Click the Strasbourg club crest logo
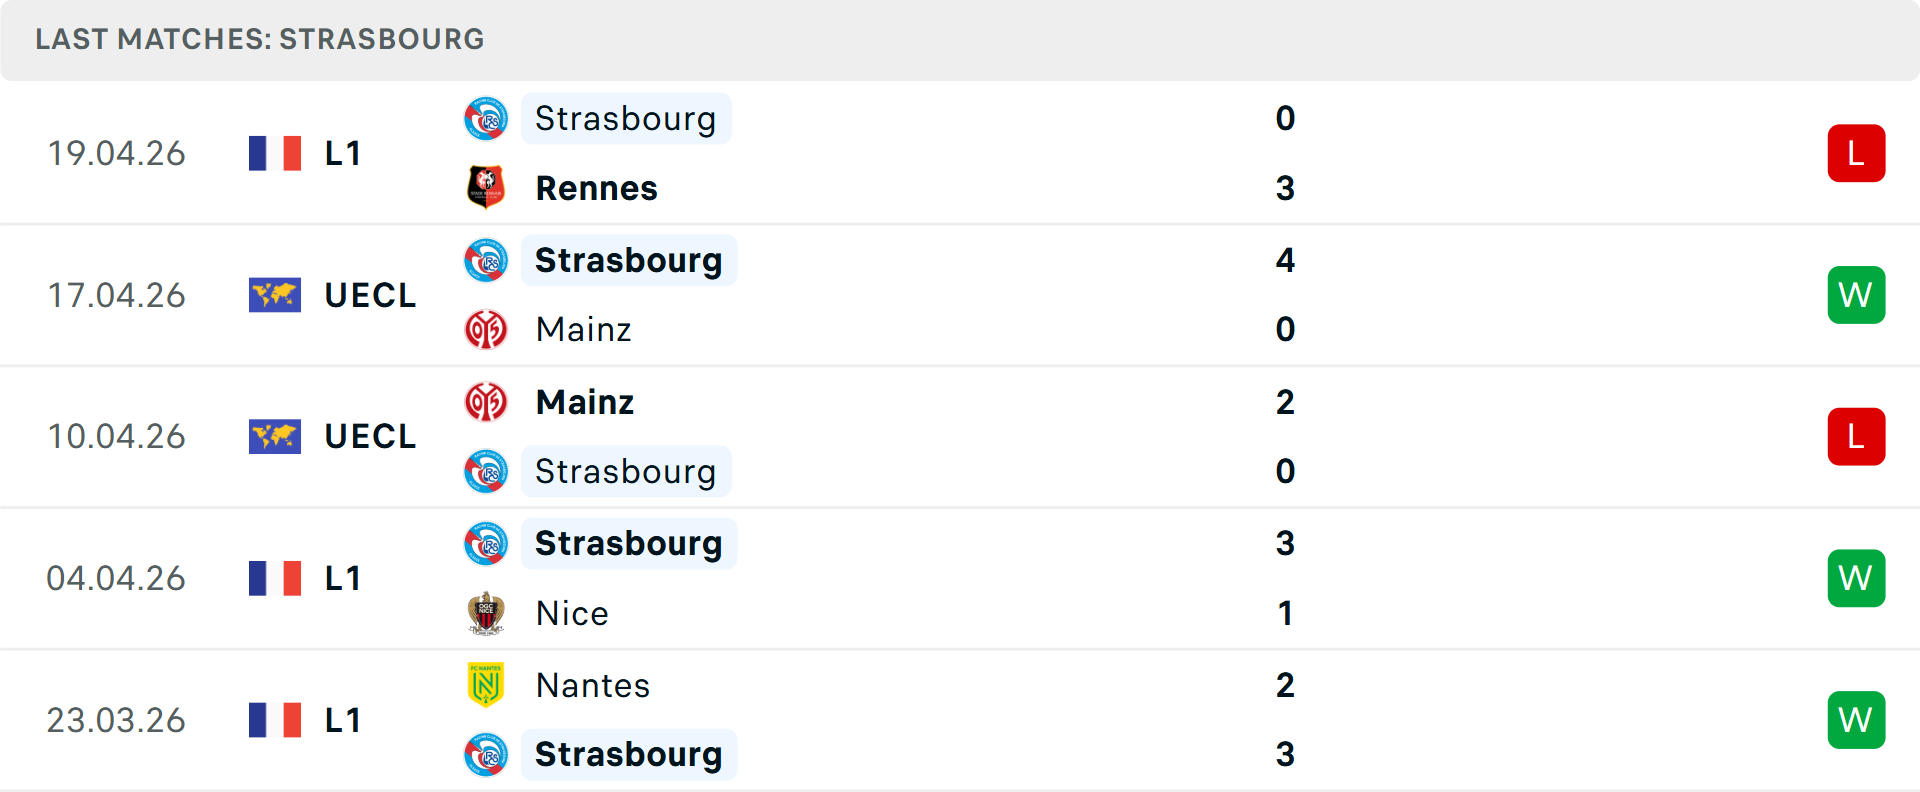 486,117
